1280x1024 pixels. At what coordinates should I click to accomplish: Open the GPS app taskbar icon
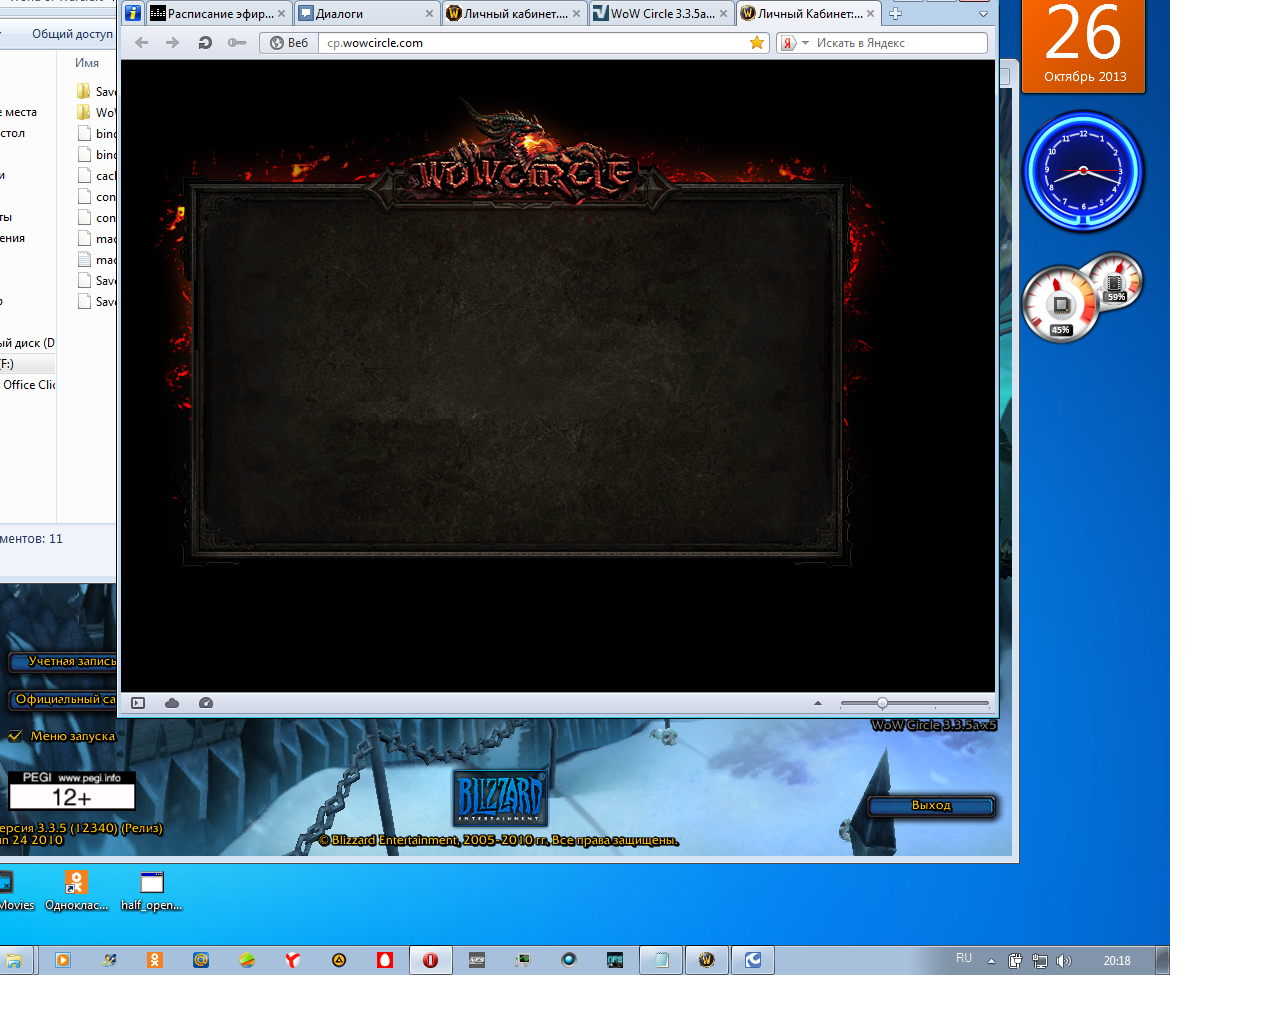point(615,960)
